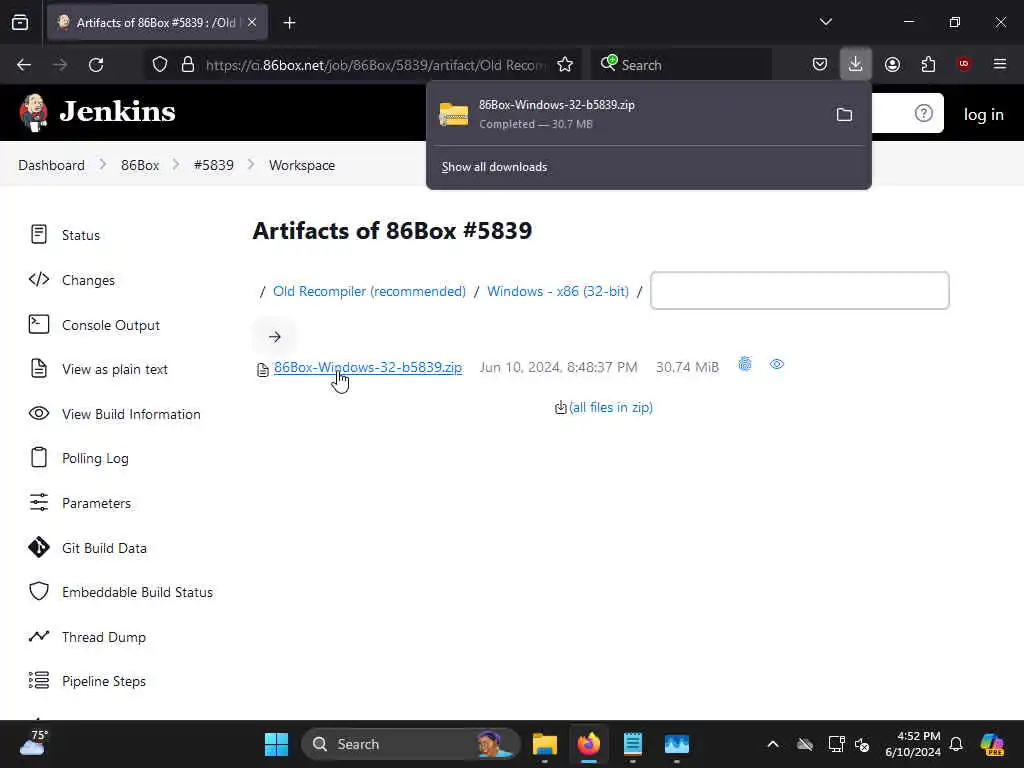
Task: Open tracking protection shield info
Action: [160, 65]
